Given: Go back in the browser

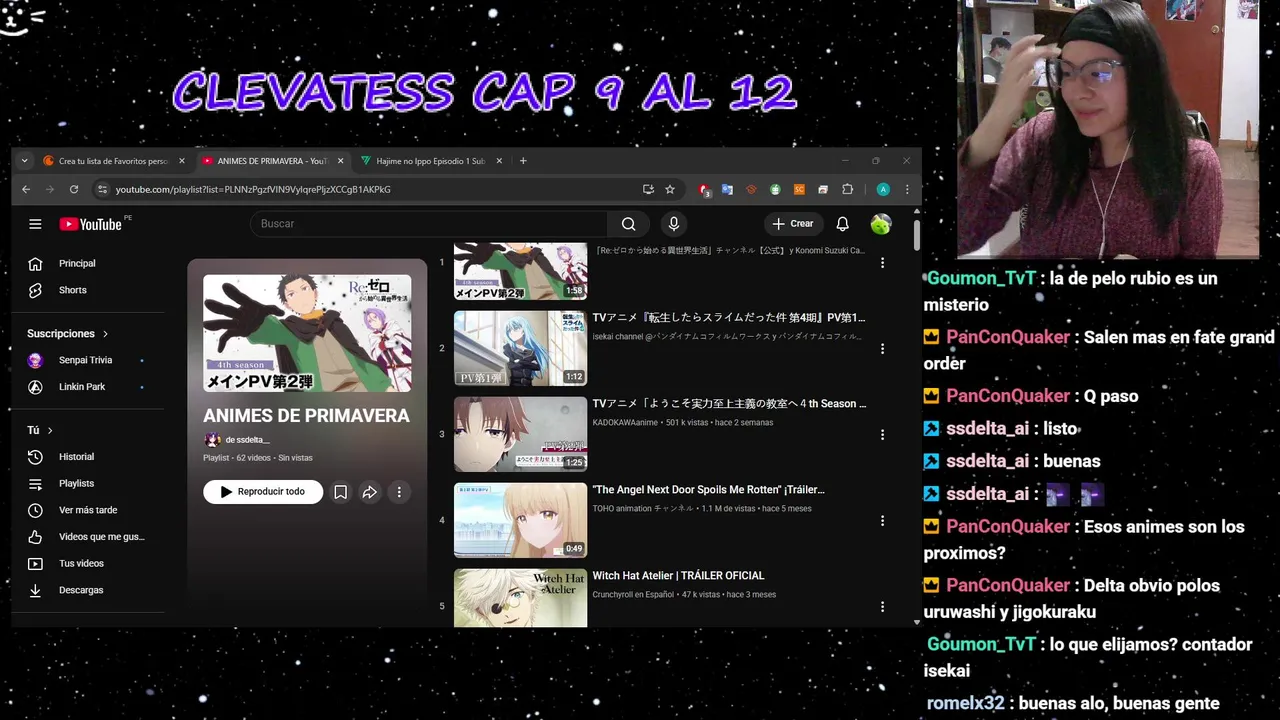Looking at the screenshot, I should coord(26,189).
